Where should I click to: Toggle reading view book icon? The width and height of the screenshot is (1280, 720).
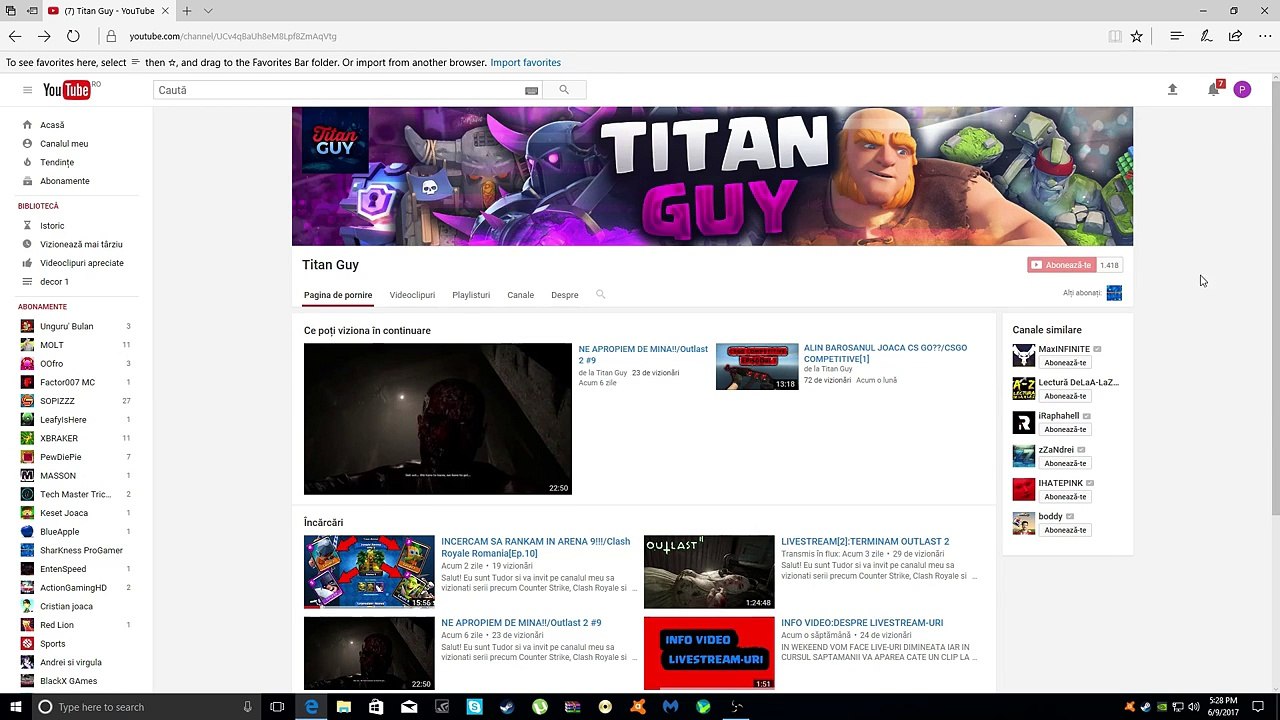click(x=1115, y=36)
